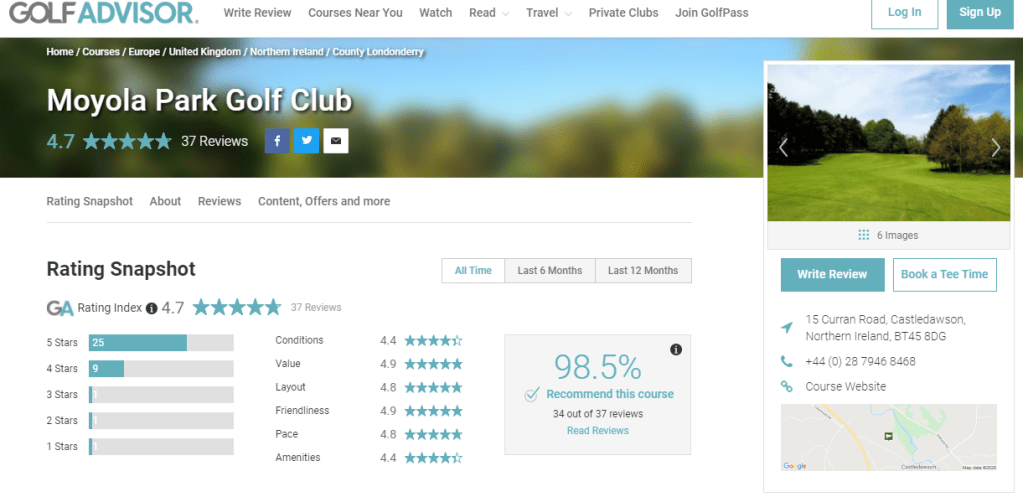Click the 1 Stars rating bar
Screen dimensions: 1023x497
coord(161,447)
